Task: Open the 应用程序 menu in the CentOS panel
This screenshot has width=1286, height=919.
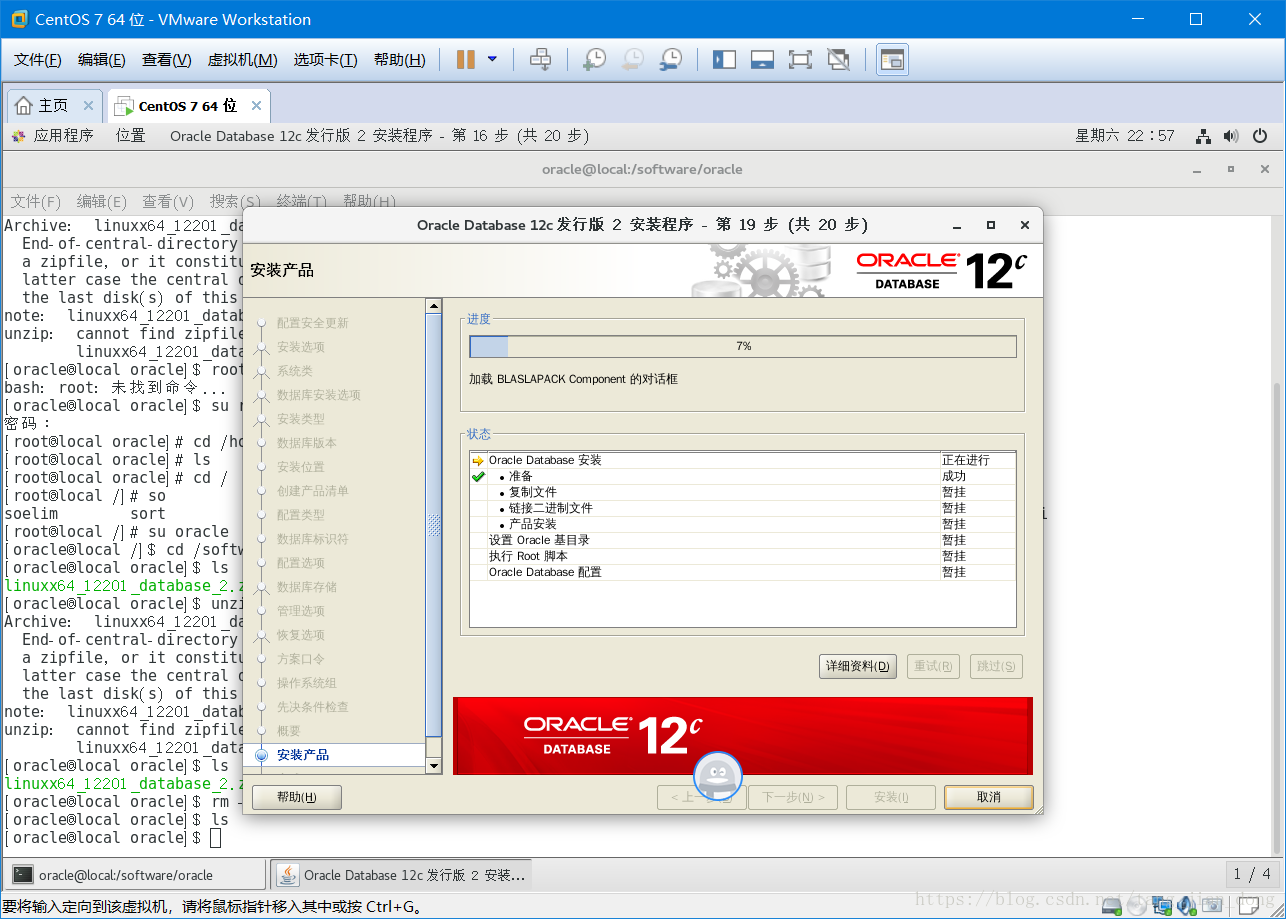Action: click(53, 135)
